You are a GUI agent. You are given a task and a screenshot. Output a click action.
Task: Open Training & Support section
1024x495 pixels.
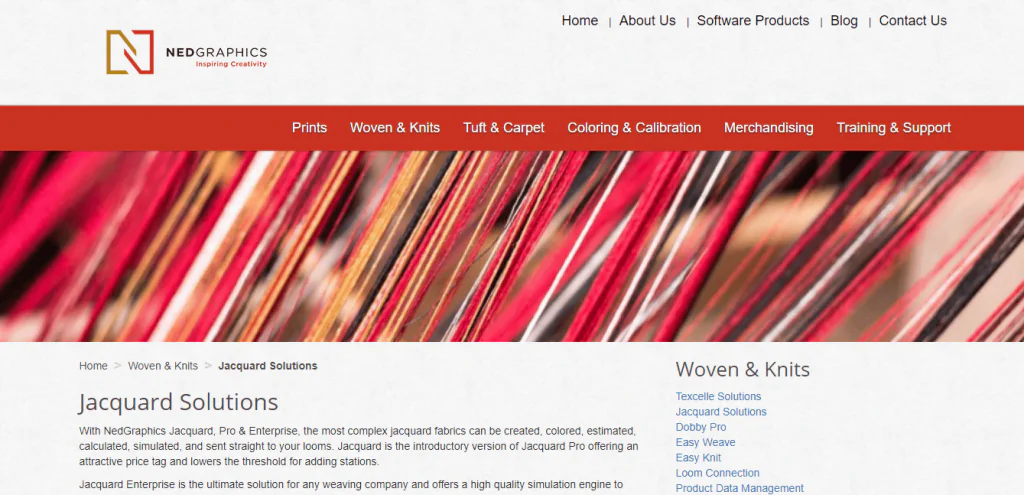tap(893, 128)
